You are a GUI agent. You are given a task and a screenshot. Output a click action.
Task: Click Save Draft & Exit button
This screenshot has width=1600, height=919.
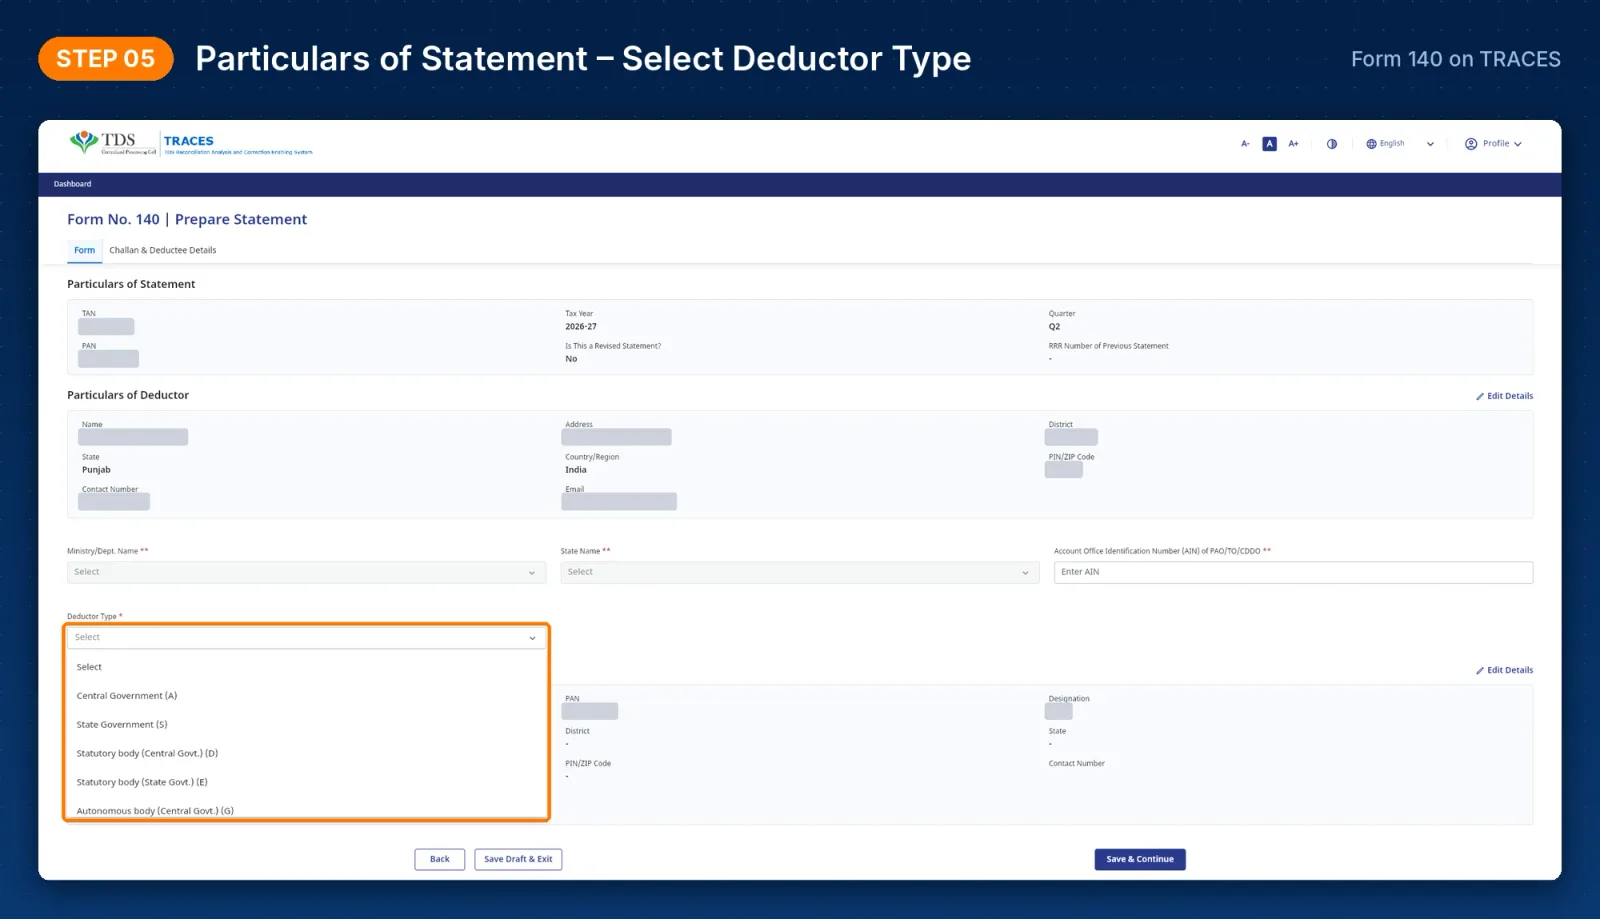[x=518, y=859]
